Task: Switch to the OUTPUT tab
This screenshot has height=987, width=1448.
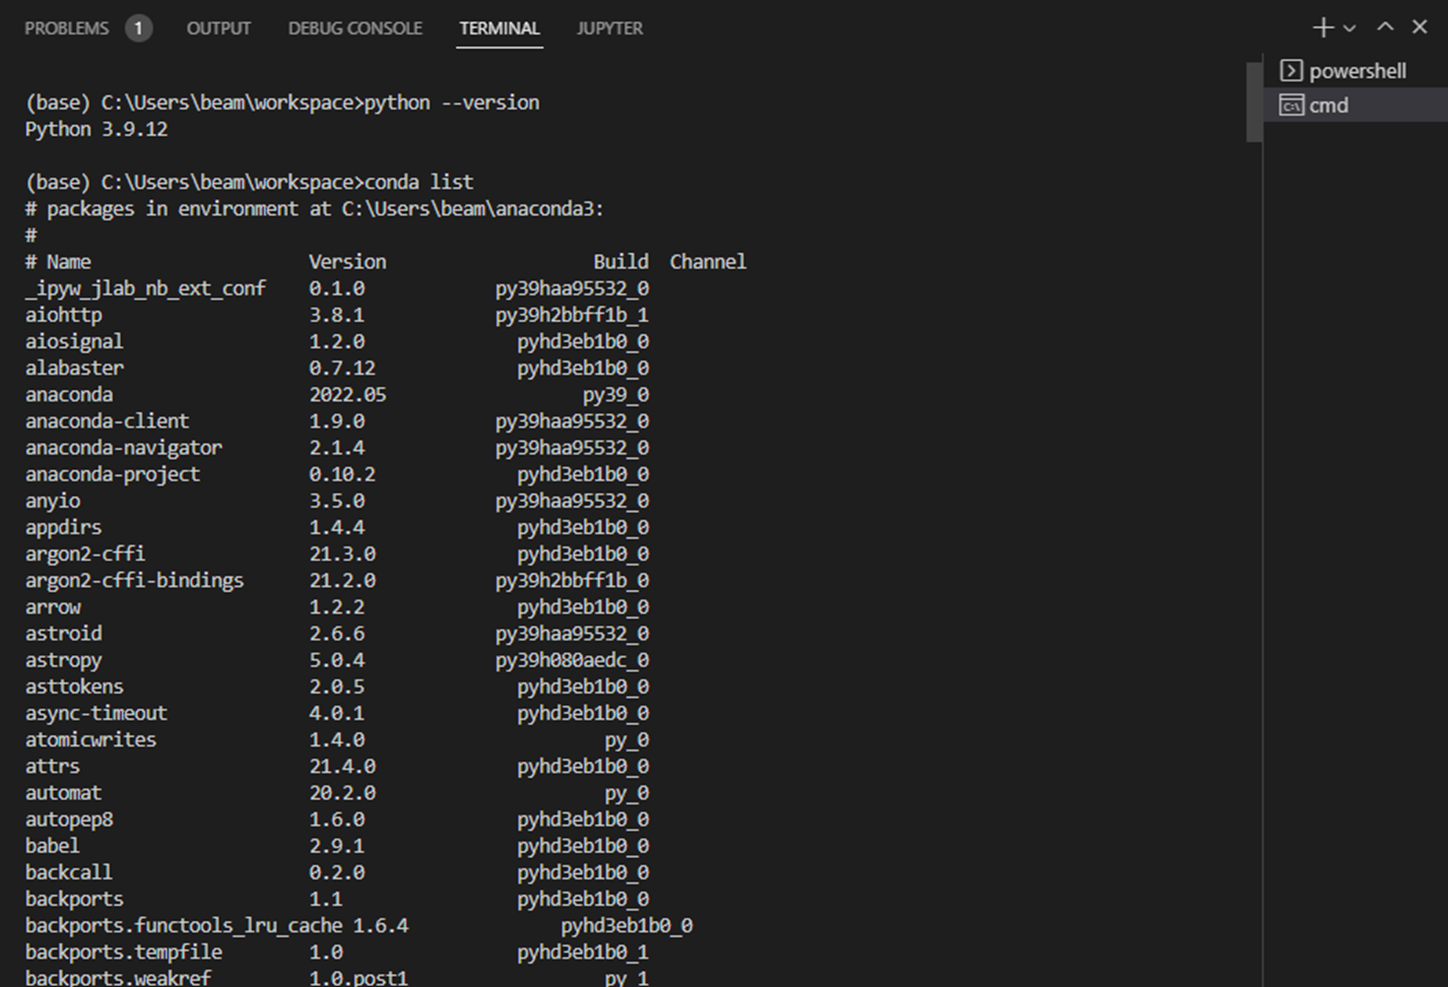Action: point(218,28)
